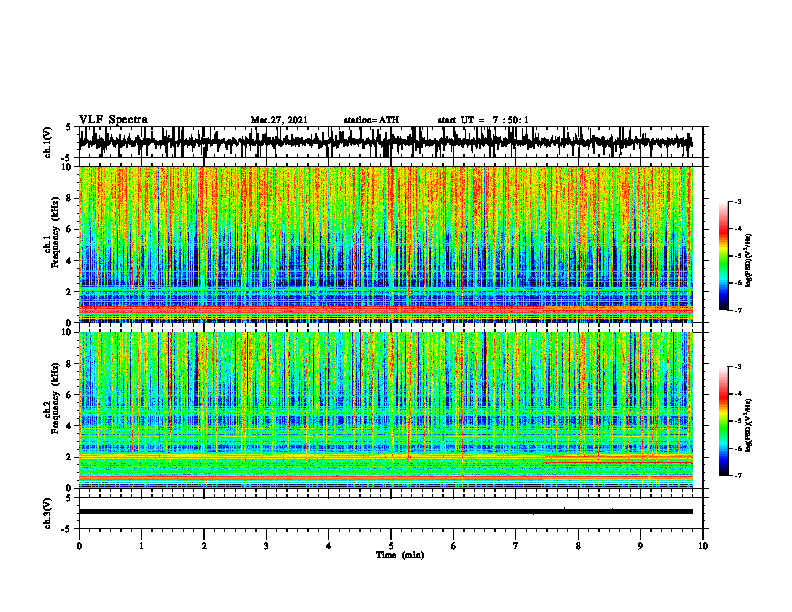Select the "start UT = 7 :50: 1" text
The height and width of the screenshot is (612, 792).
(x=483, y=120)
